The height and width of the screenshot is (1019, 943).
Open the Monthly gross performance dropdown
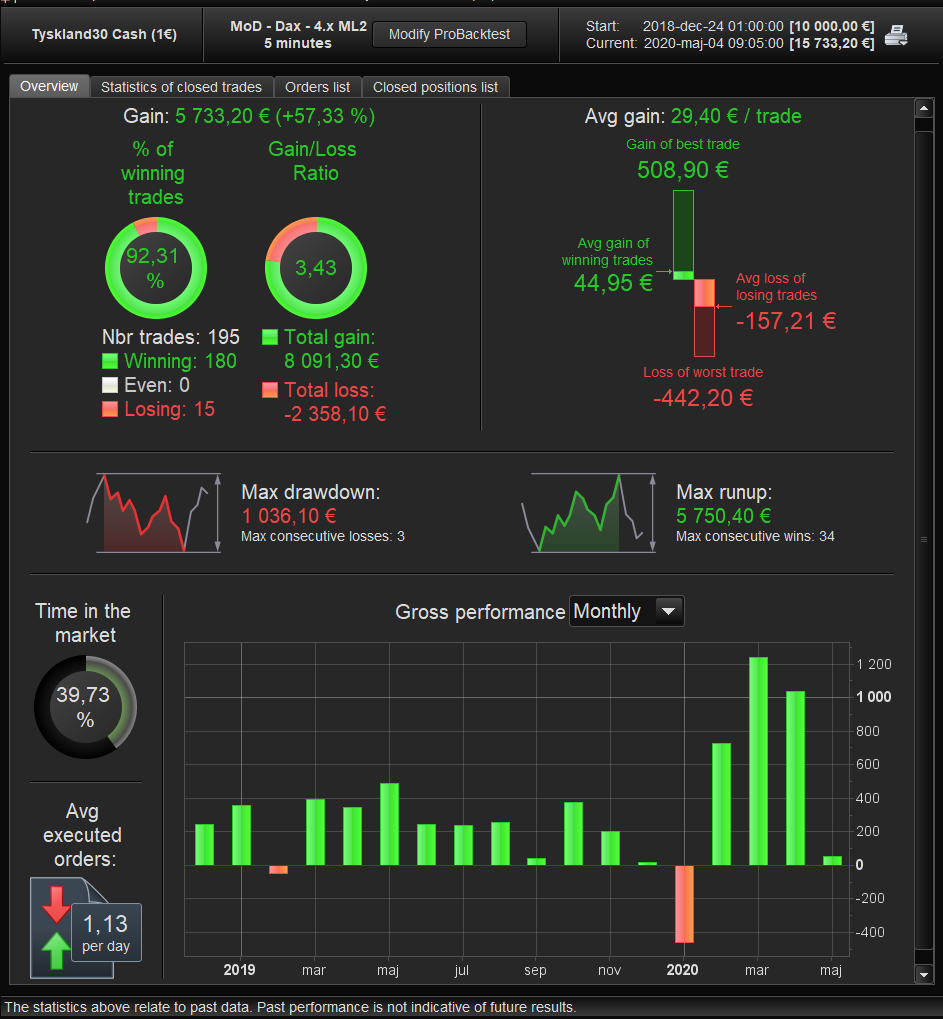(x=627, y=612)
